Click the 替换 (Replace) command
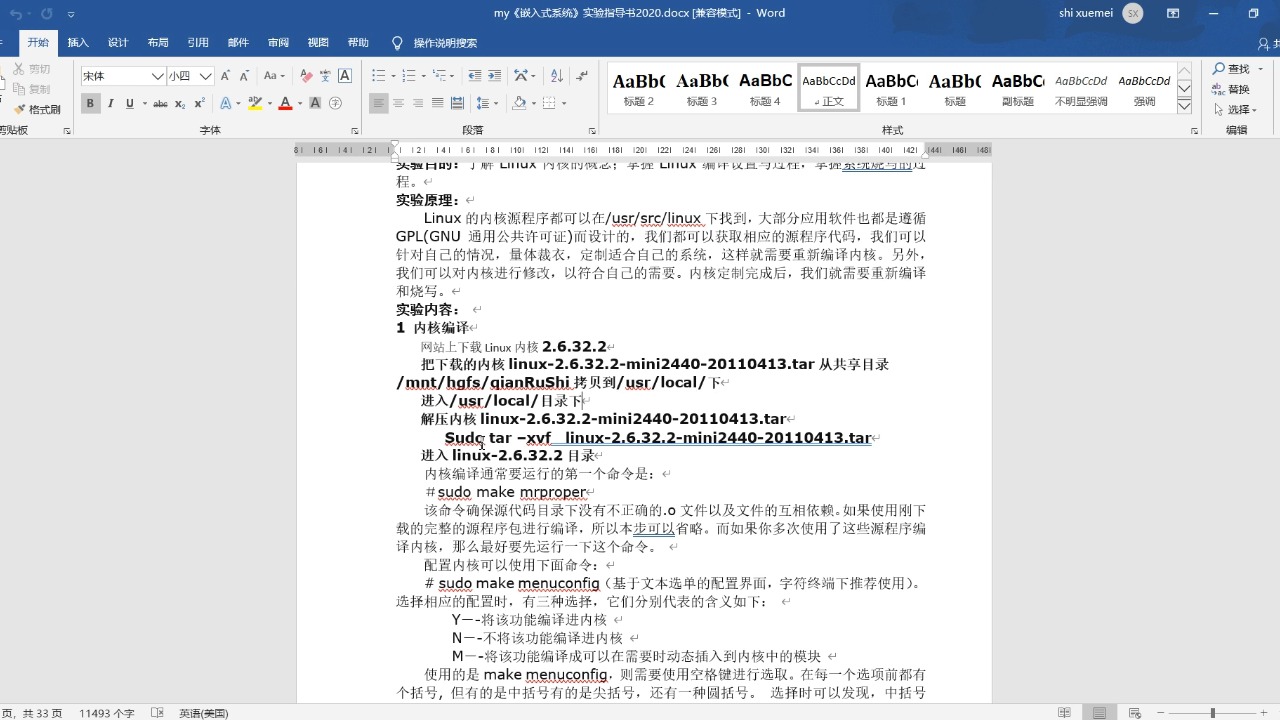The height and width of the screenshot is (720, 1280). point(1238,89)
